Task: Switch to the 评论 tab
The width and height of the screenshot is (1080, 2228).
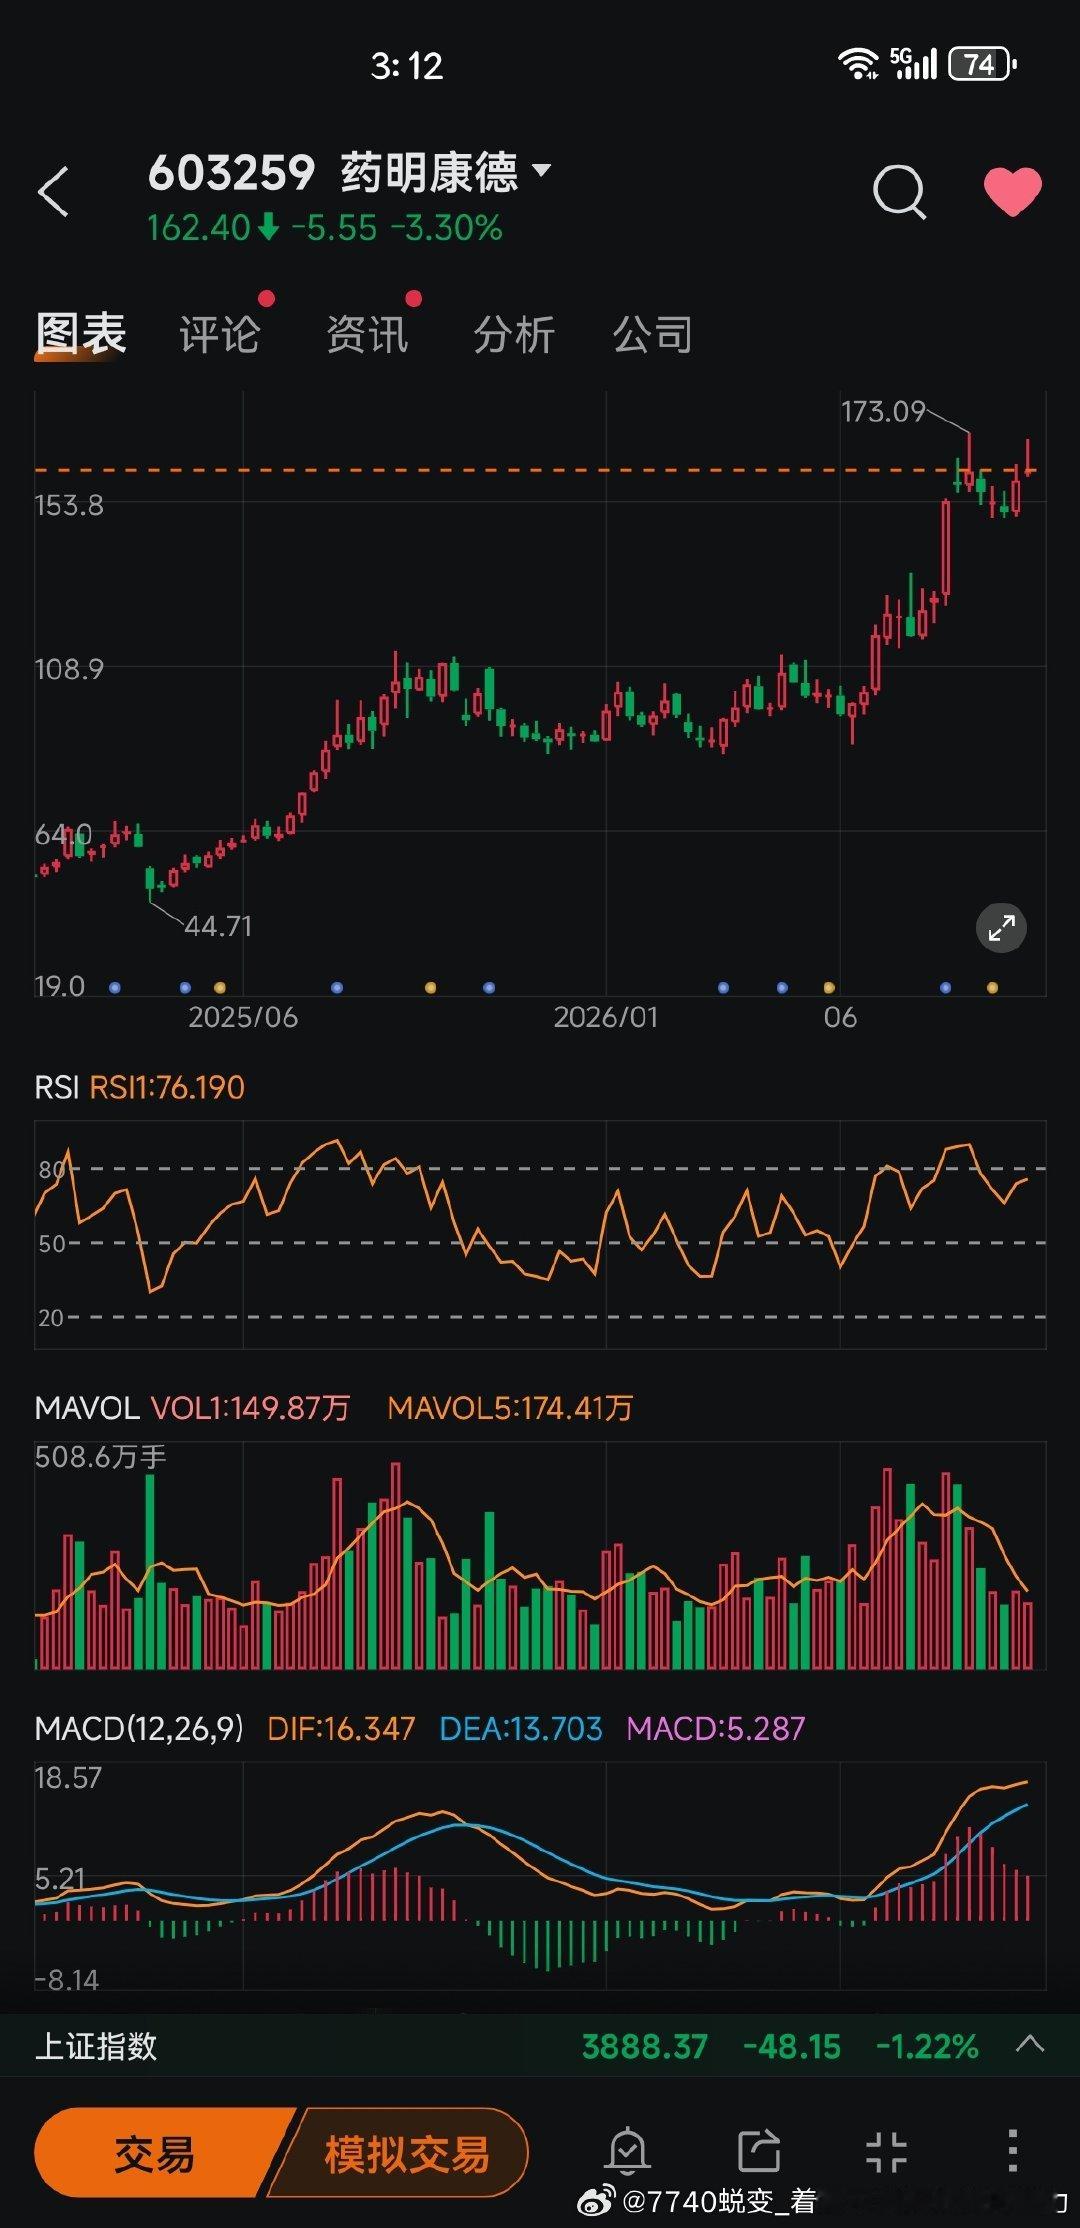Action: pos(219,334)
